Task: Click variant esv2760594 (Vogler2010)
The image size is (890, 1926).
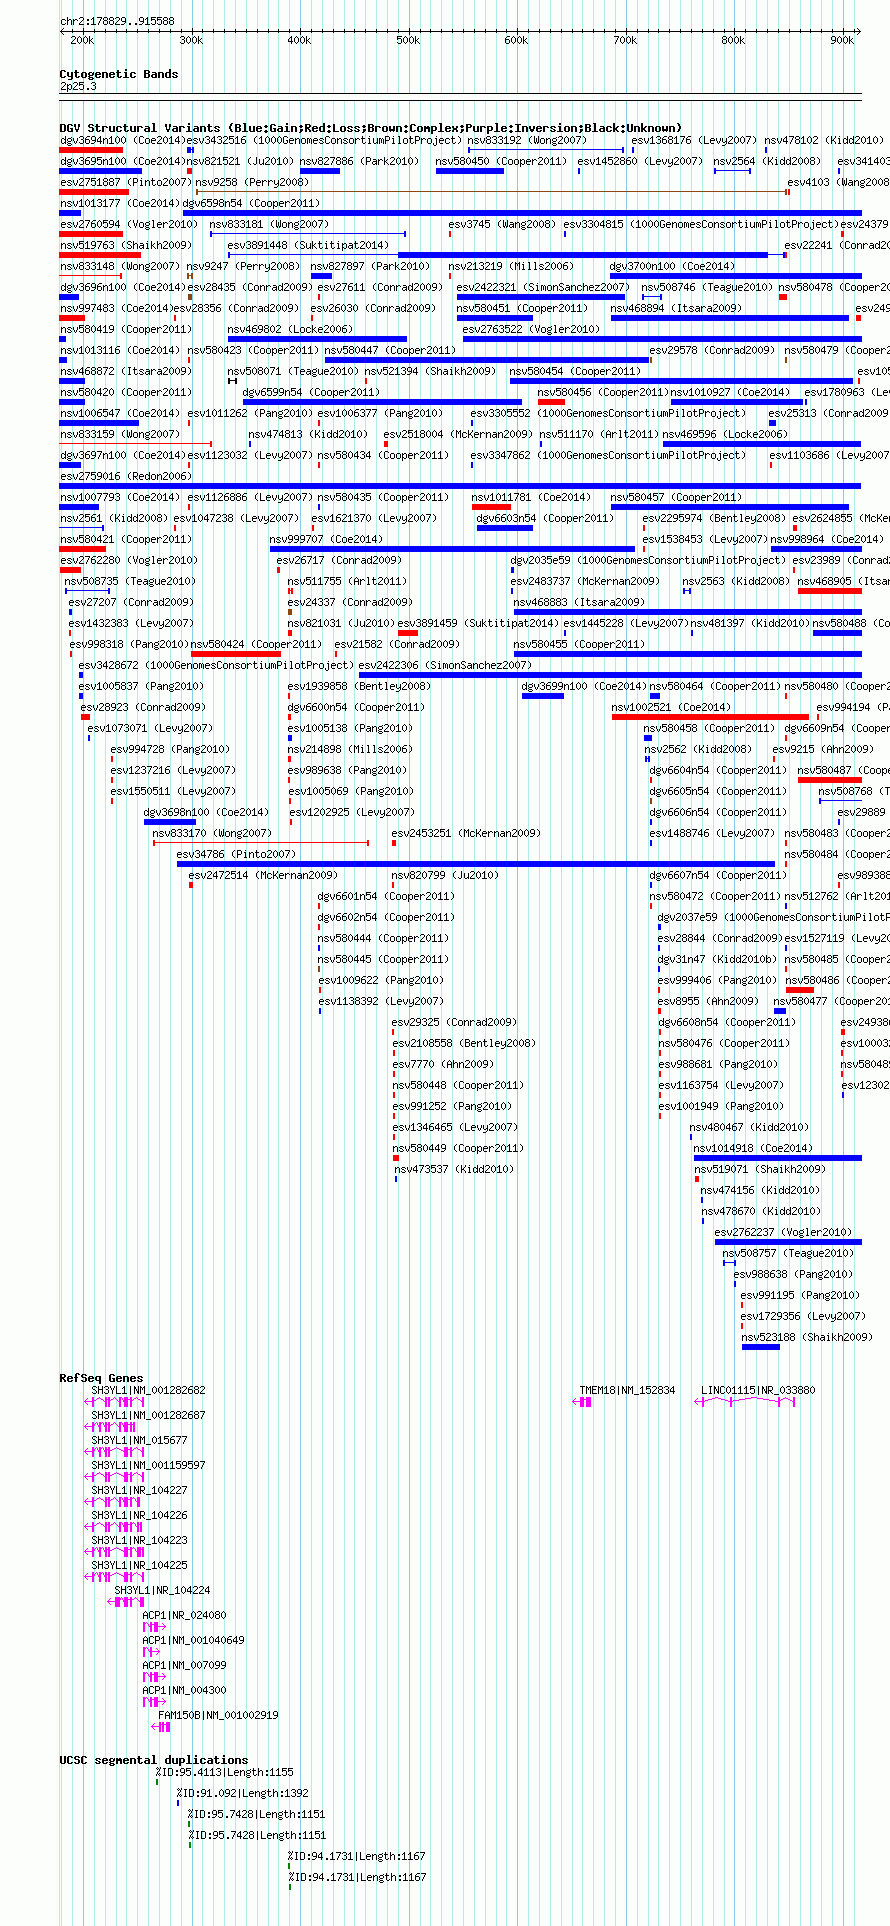Action: pyautogui.click(x=128, y=225)
